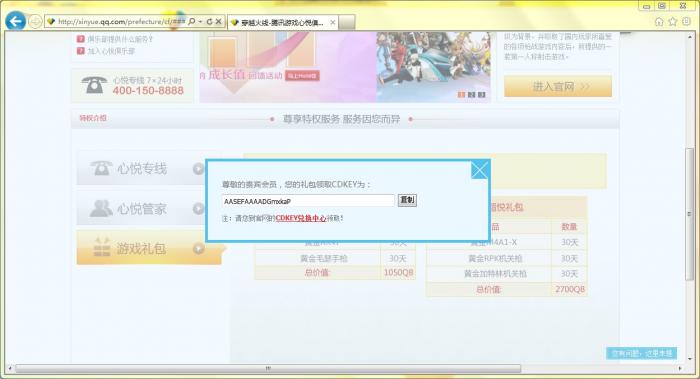Click arrow icon on 心悦专线 row

click(198, 169)
